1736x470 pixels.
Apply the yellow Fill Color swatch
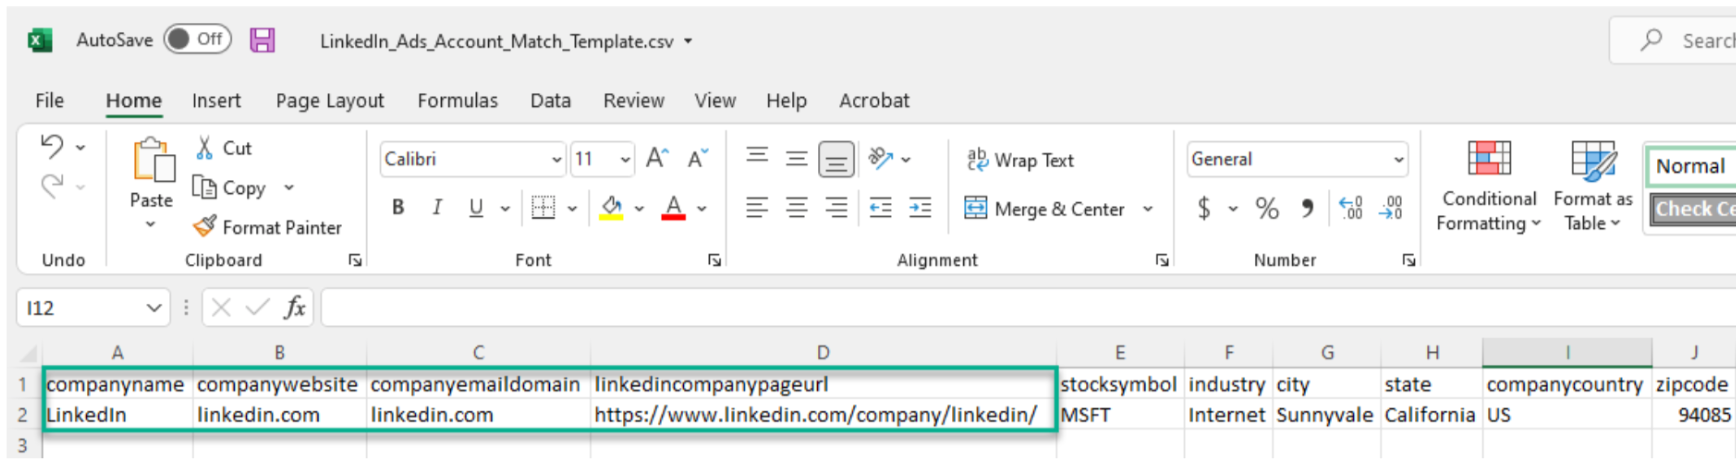coord(611,208)
